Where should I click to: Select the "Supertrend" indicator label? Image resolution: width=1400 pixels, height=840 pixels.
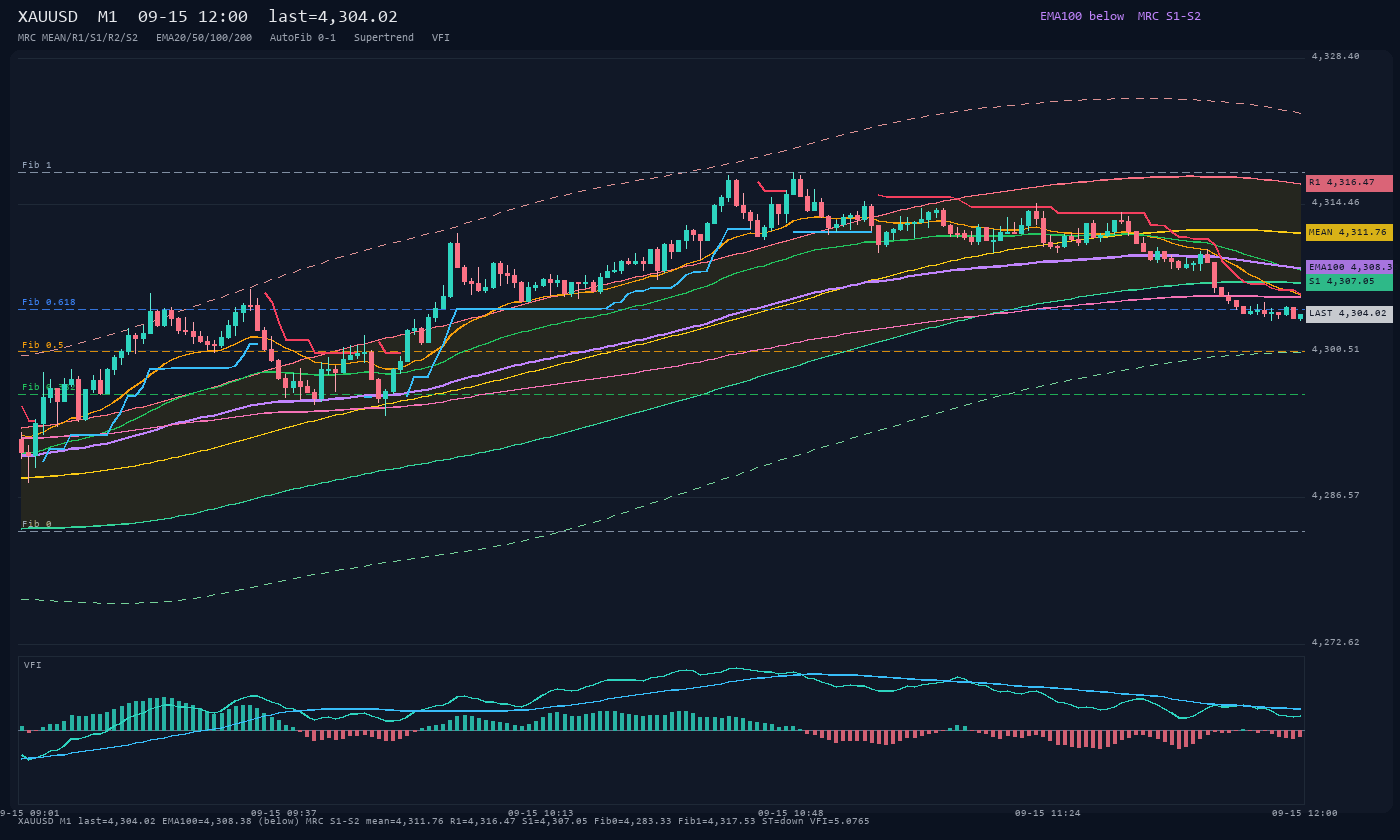click(x=384, y=37)
